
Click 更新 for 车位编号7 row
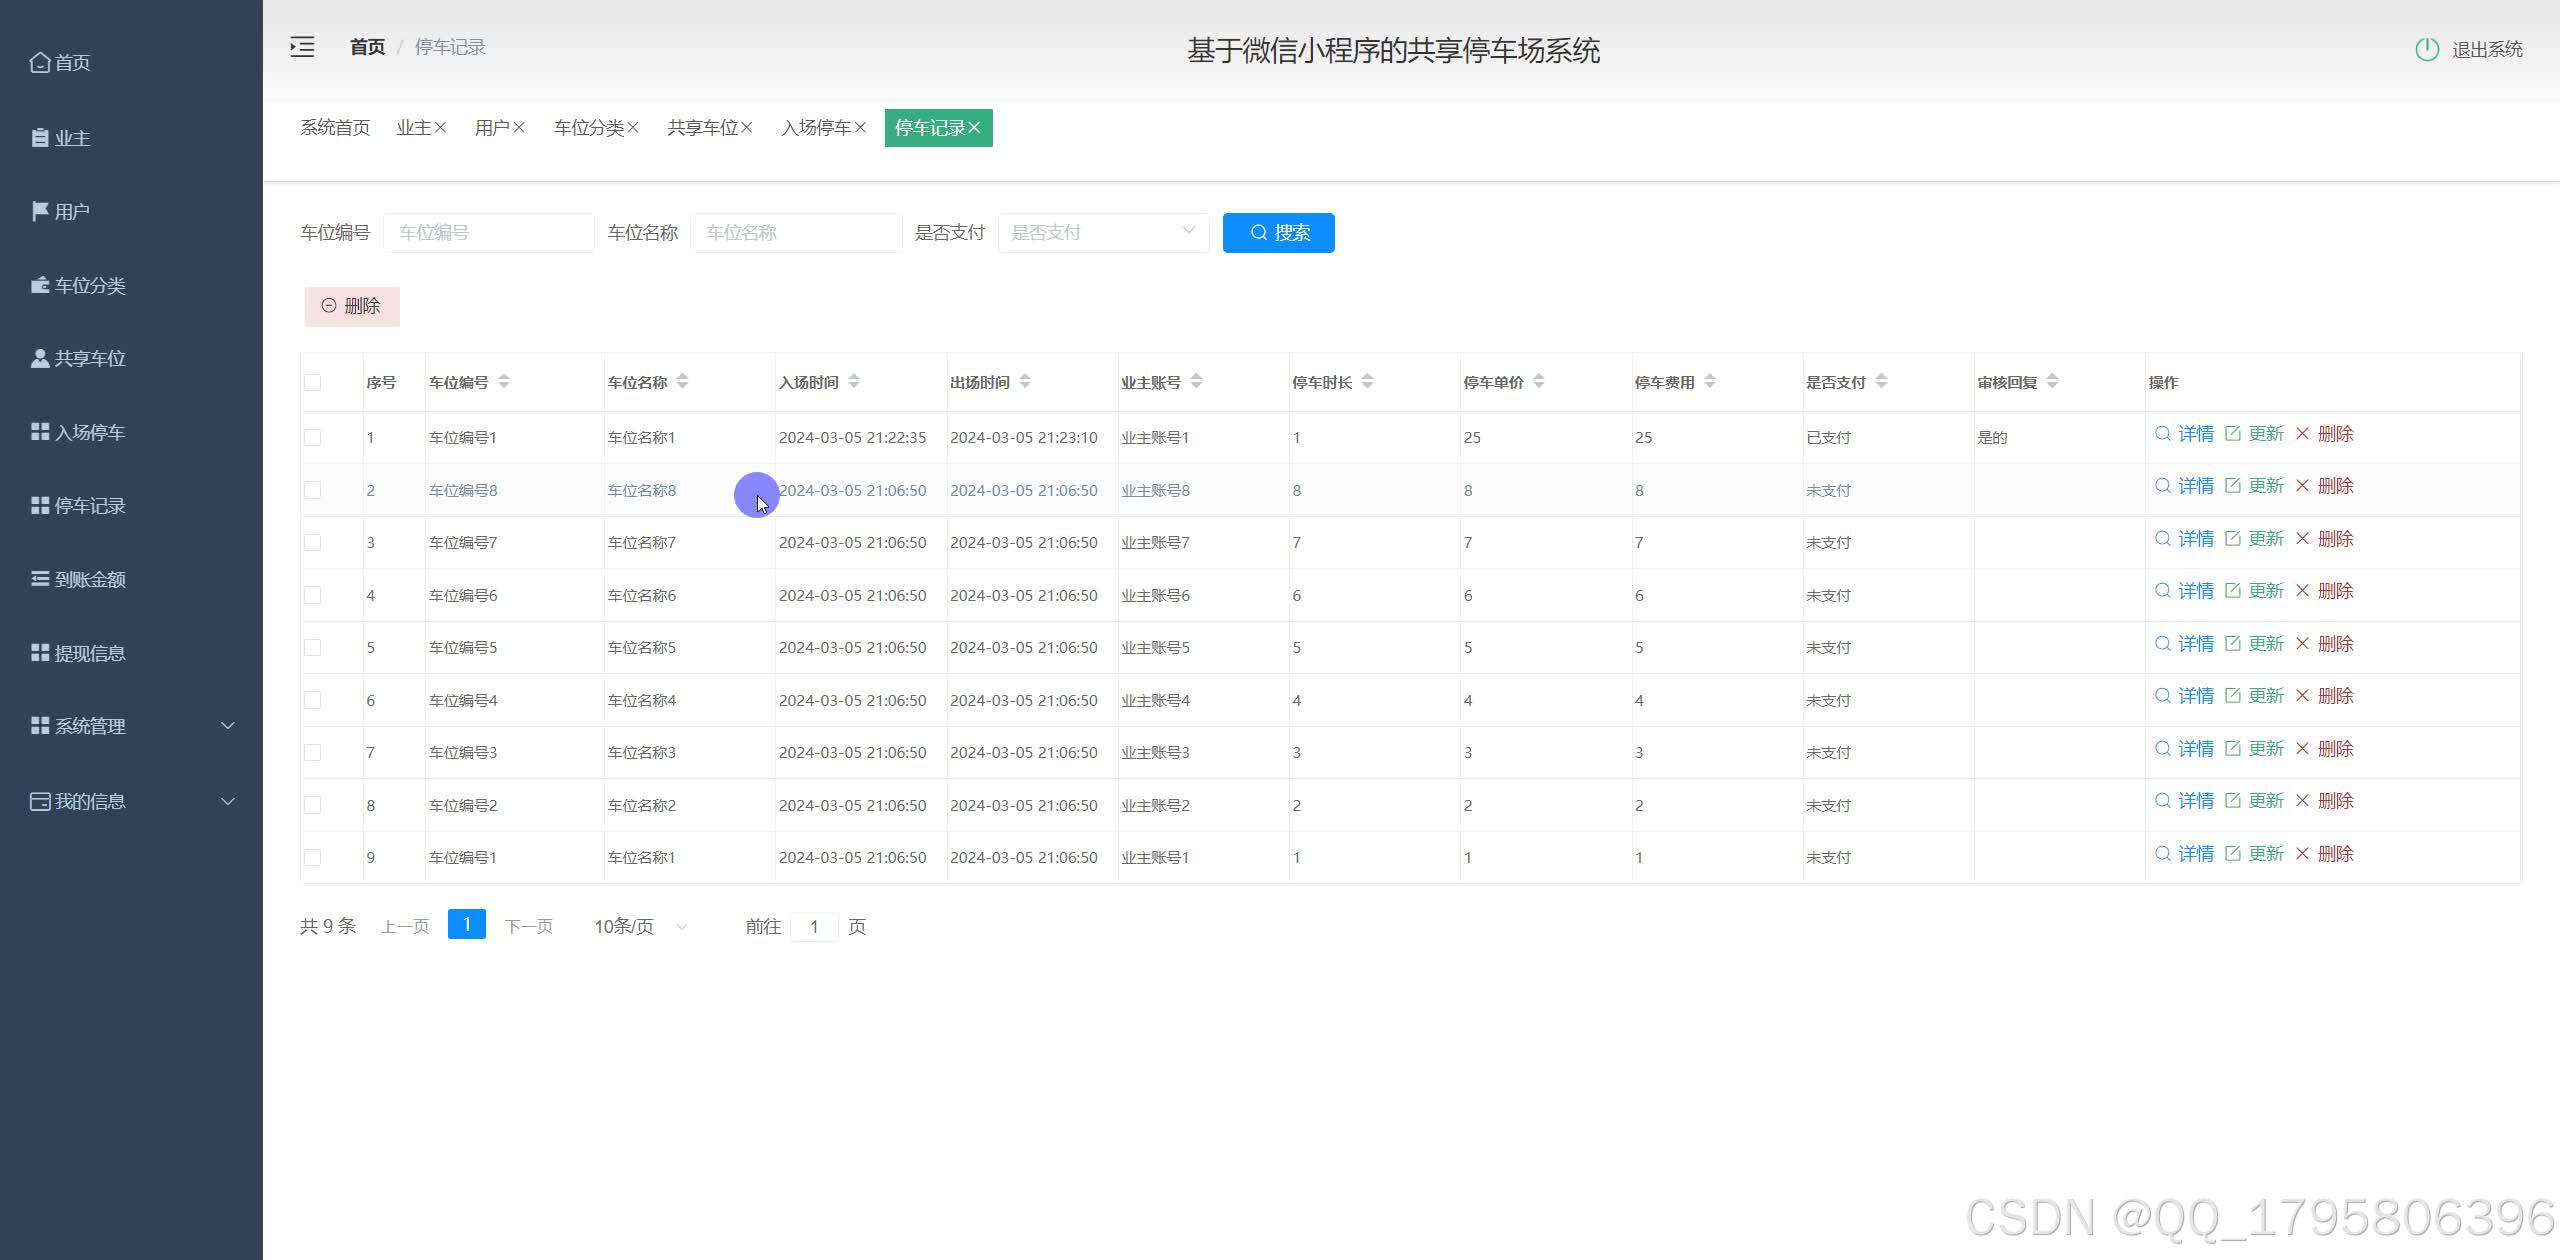pos(2254,539)
